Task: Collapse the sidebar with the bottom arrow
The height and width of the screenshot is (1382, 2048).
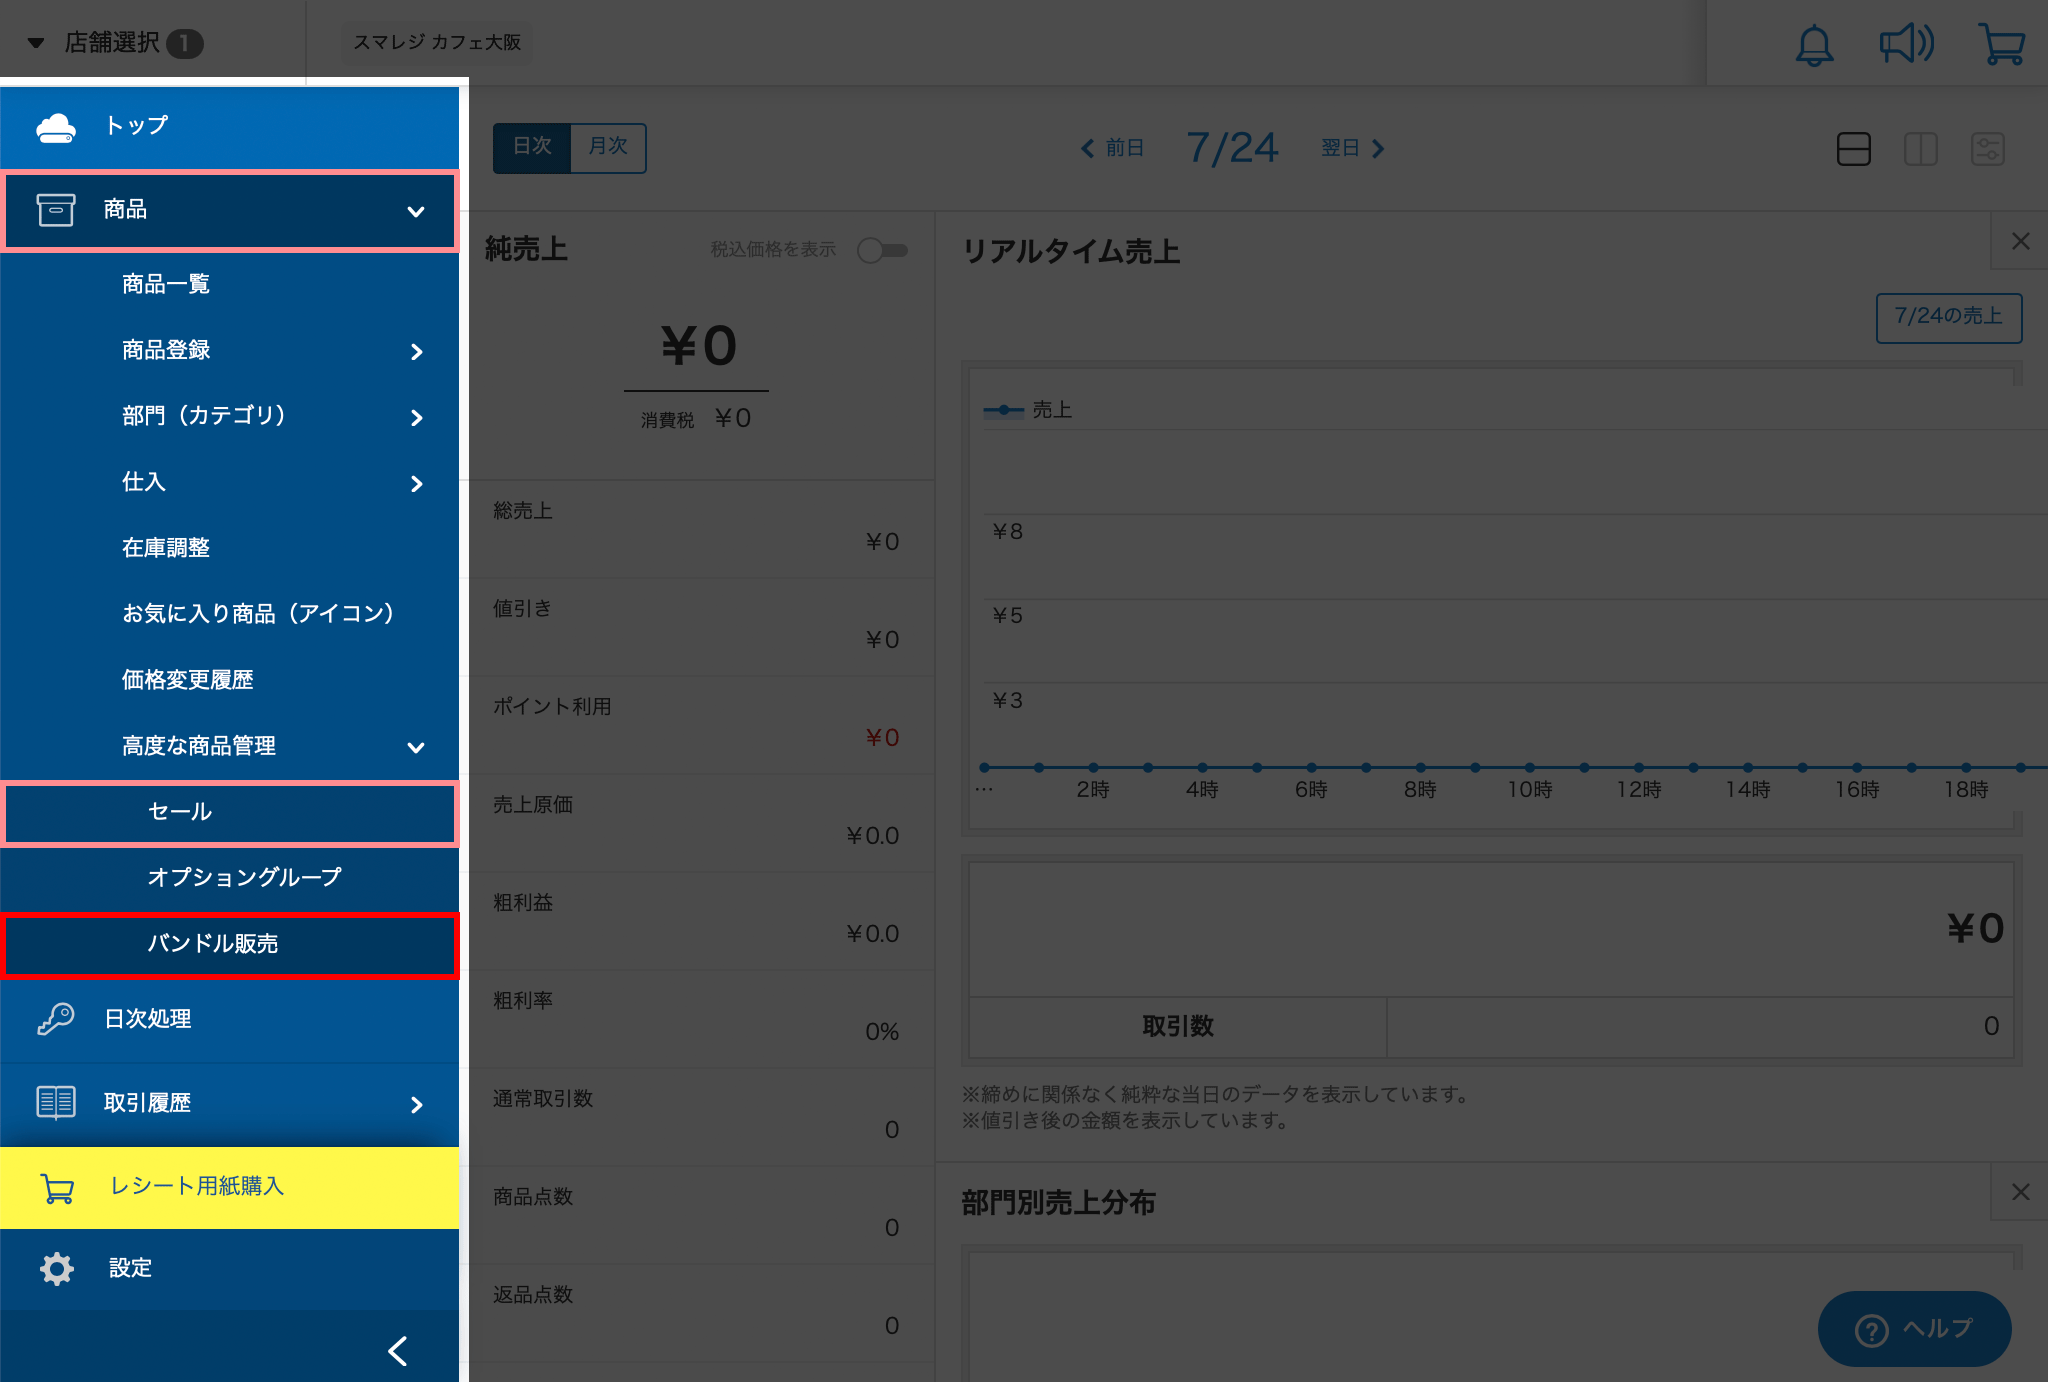Action: pyautogui.click(x=398, y=1351)
